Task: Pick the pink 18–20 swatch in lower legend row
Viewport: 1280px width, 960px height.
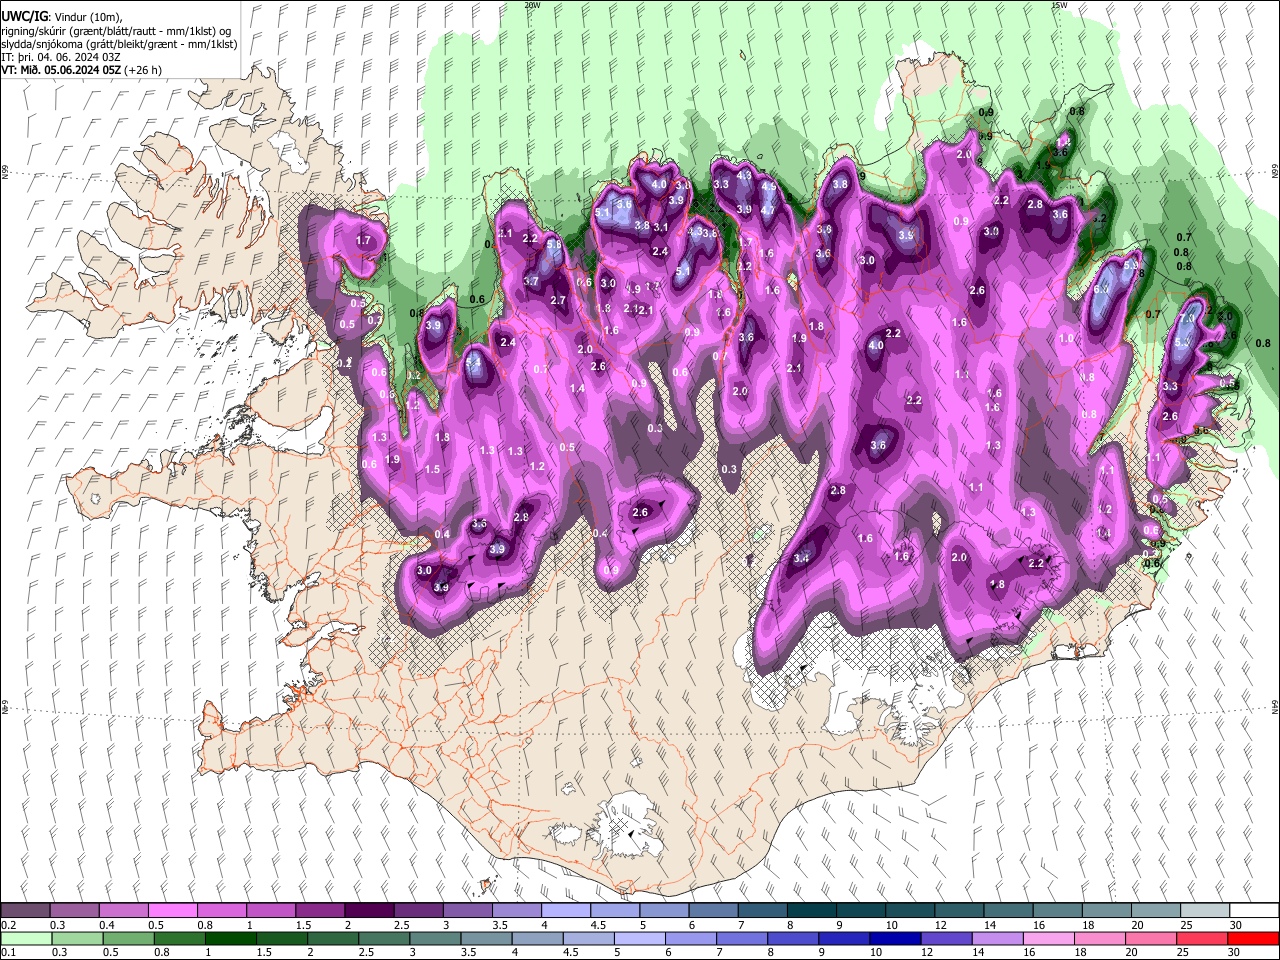Action: 1100,938
